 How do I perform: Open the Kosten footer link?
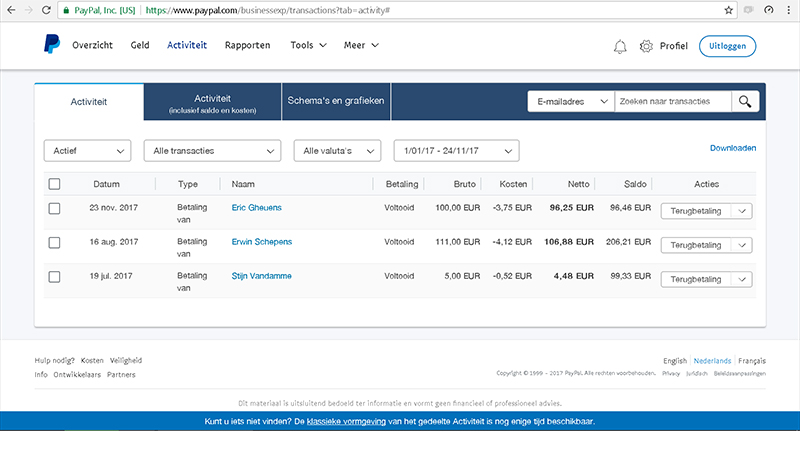click(92, 360)
